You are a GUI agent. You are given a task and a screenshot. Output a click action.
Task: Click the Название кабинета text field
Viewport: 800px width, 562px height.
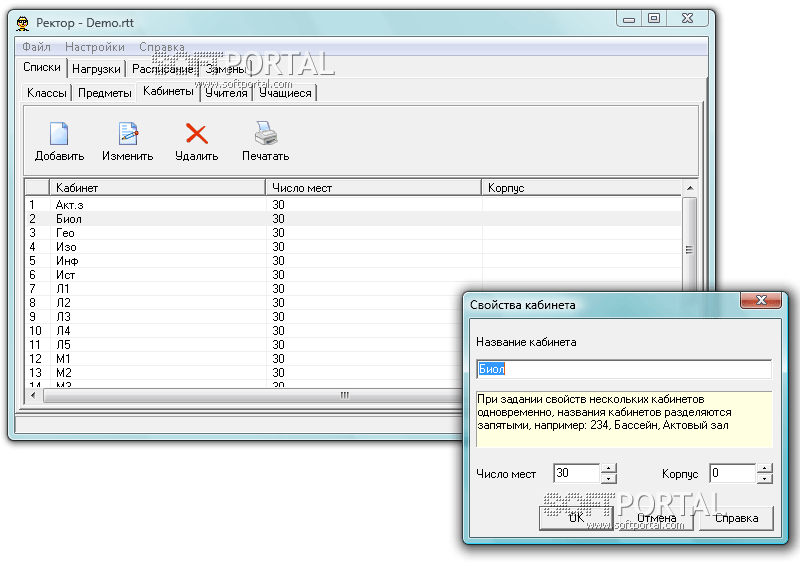point(624,369)
